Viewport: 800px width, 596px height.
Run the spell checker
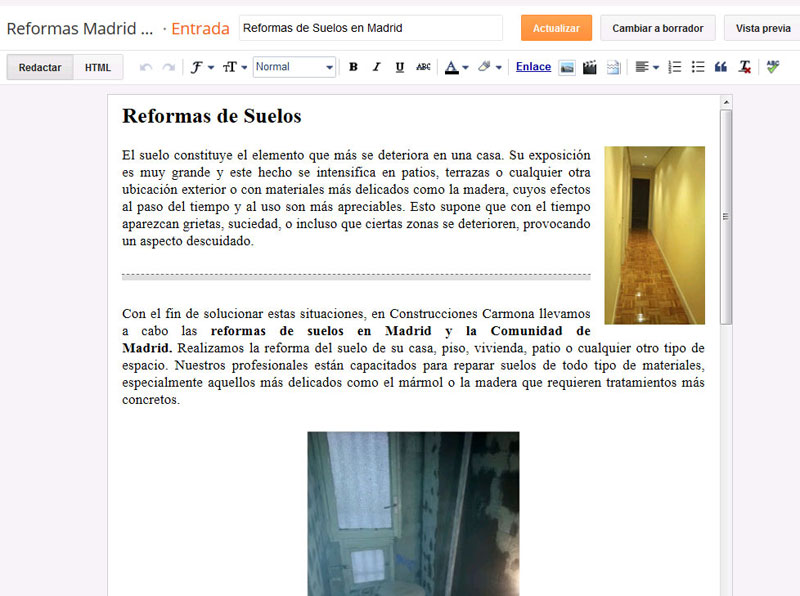pos(773,67)
